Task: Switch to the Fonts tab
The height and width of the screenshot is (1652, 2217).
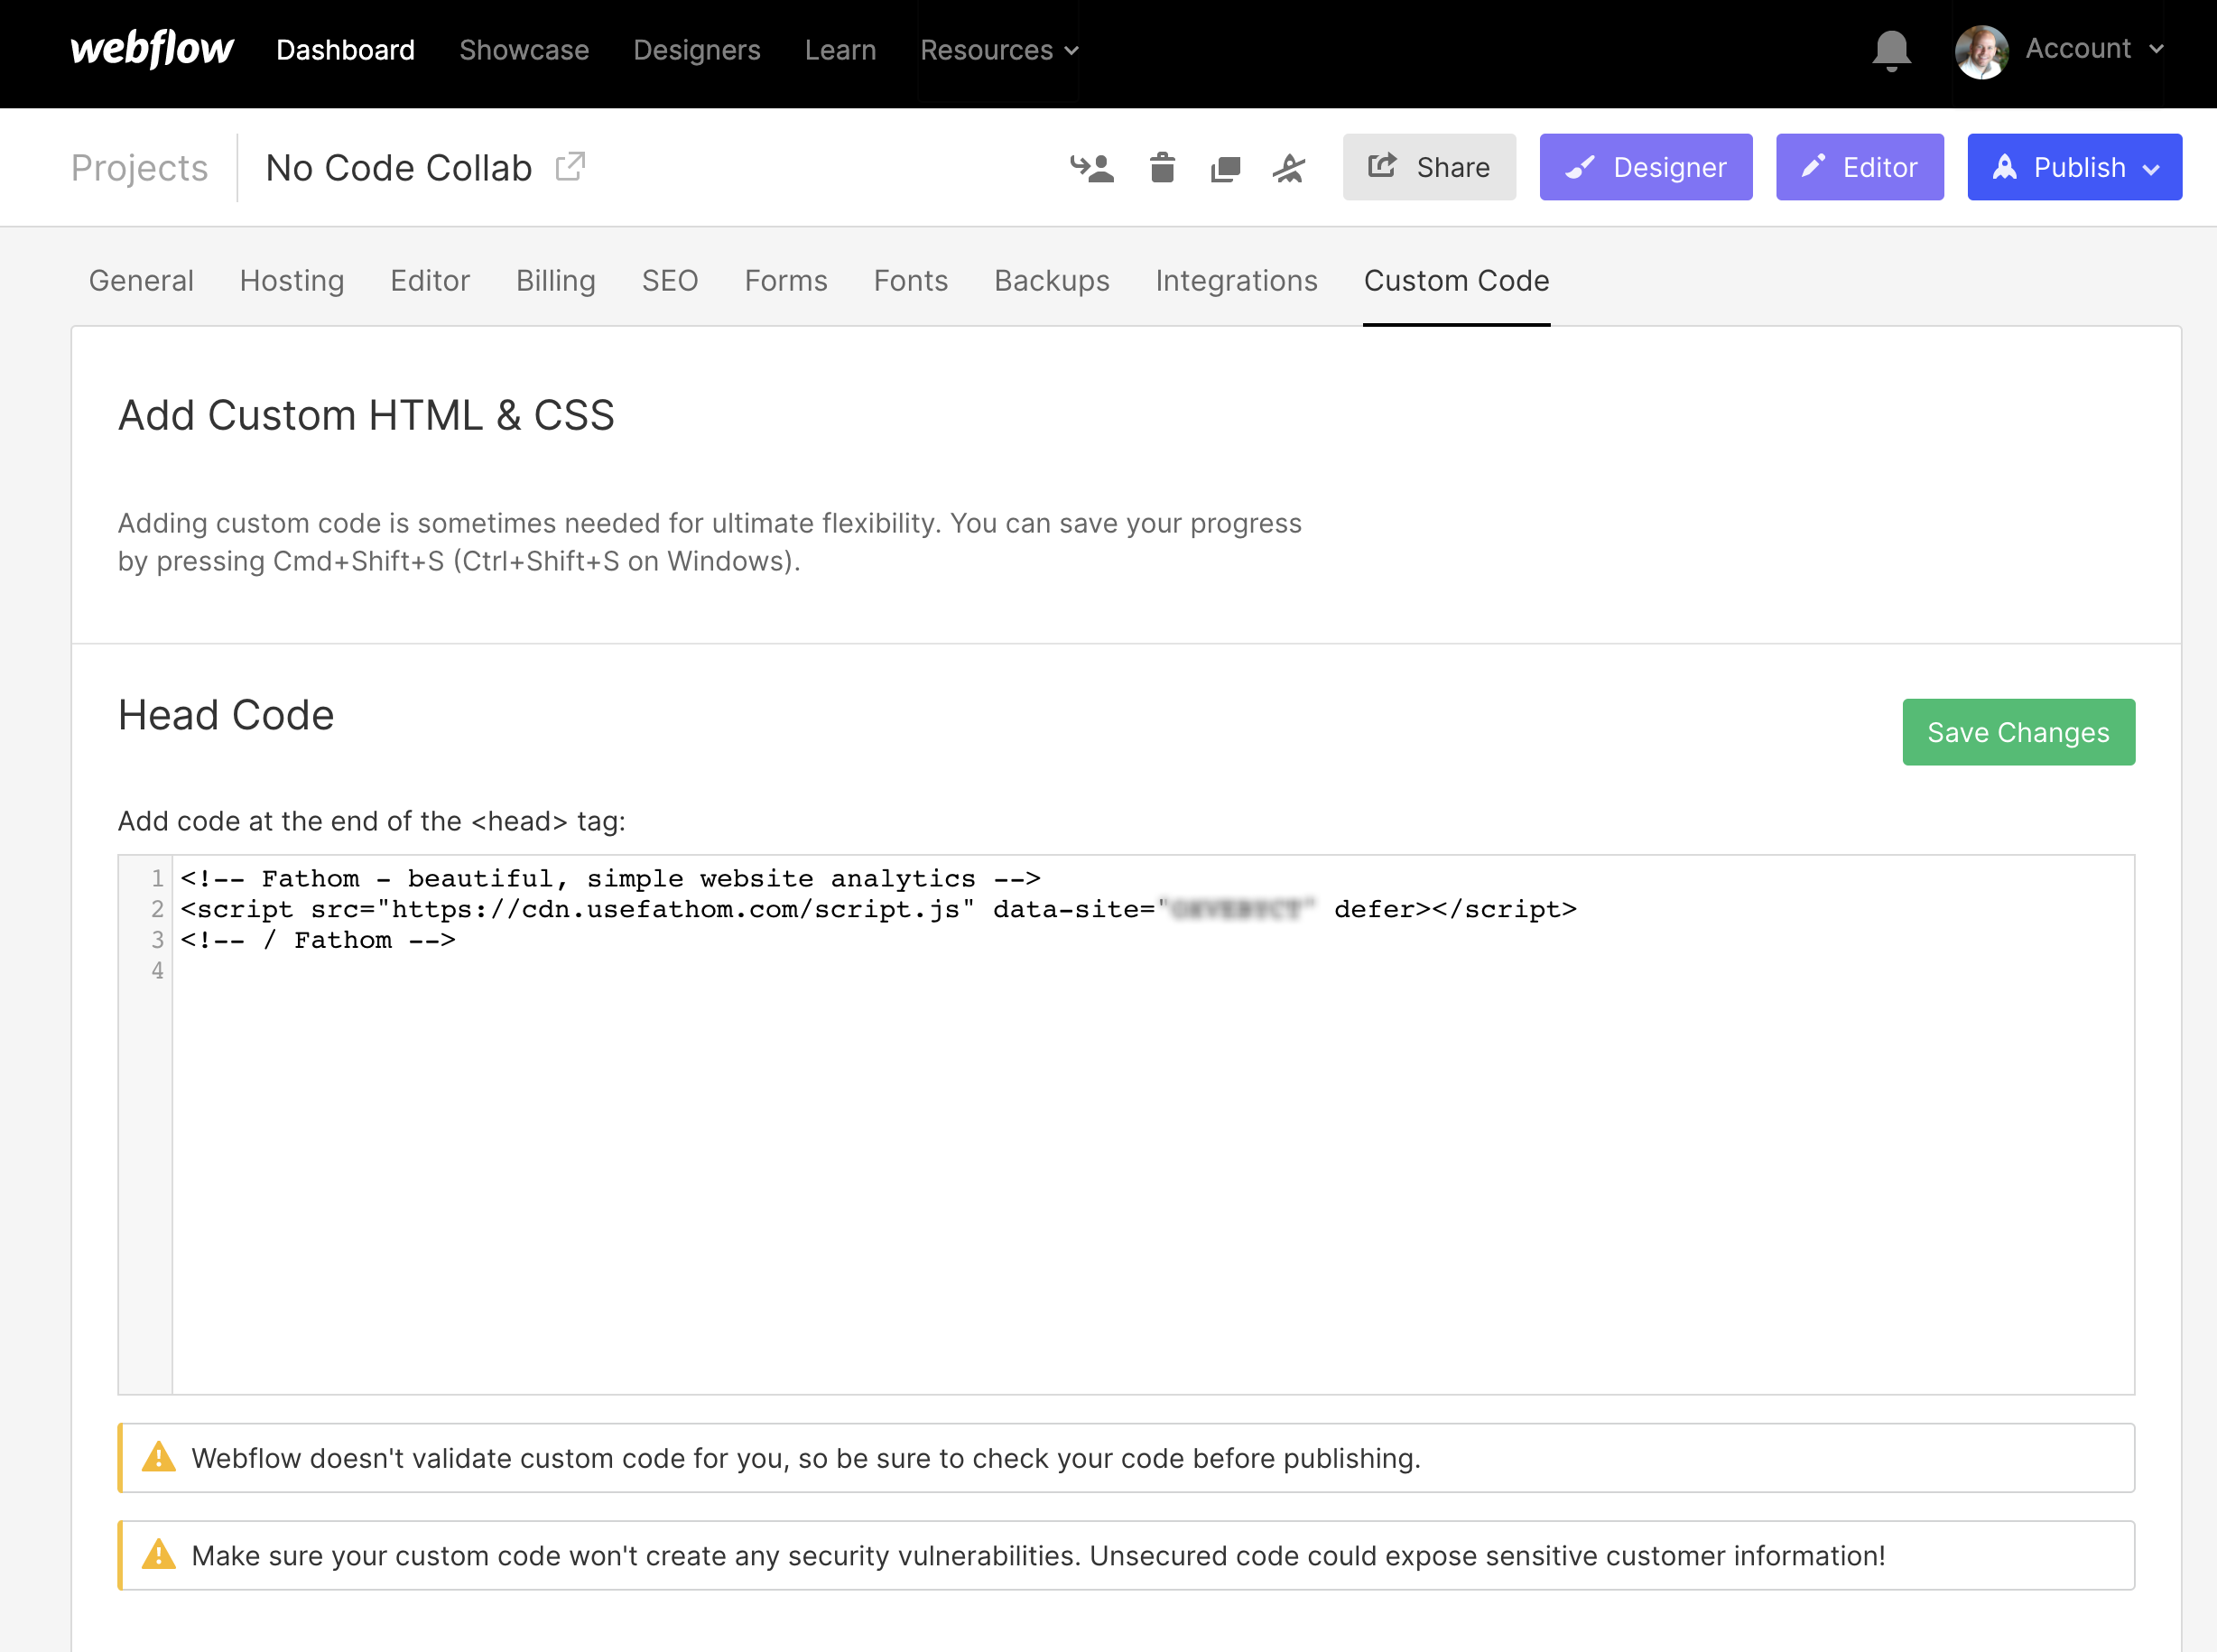Action: tap(910, 281)
